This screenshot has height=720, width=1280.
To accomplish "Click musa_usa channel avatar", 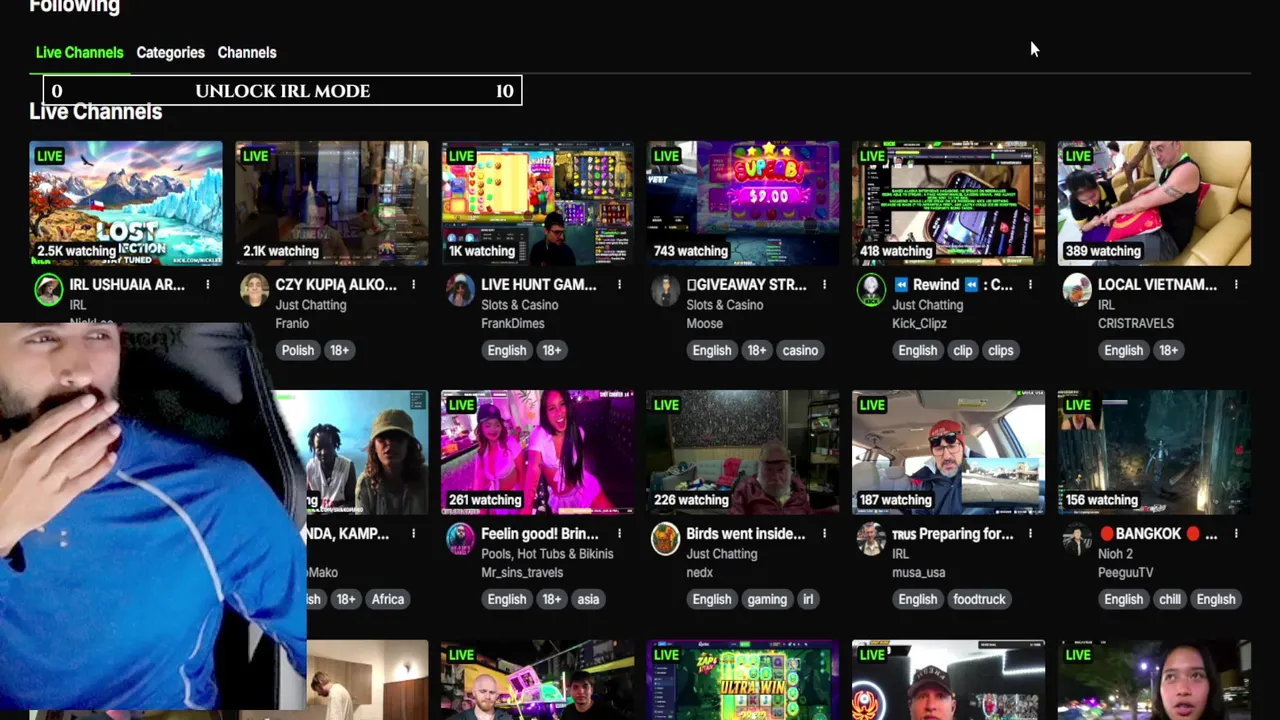I will (871, 539).
